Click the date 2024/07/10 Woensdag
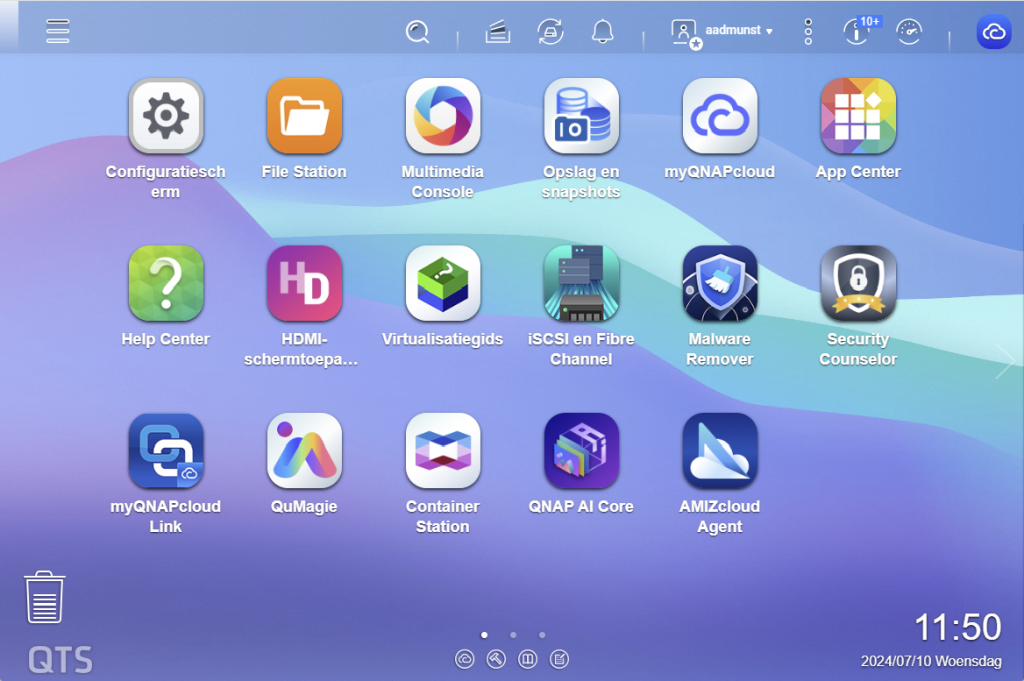This screenshot has width=1024, height=681. click(931, 661)
